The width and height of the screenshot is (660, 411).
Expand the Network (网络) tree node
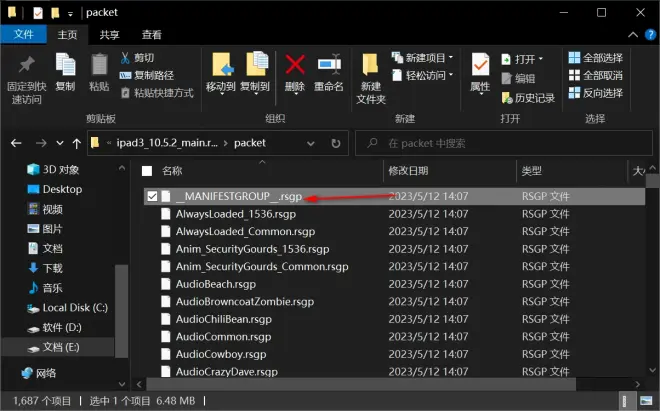pyautogui.click(x=10, y=373)
